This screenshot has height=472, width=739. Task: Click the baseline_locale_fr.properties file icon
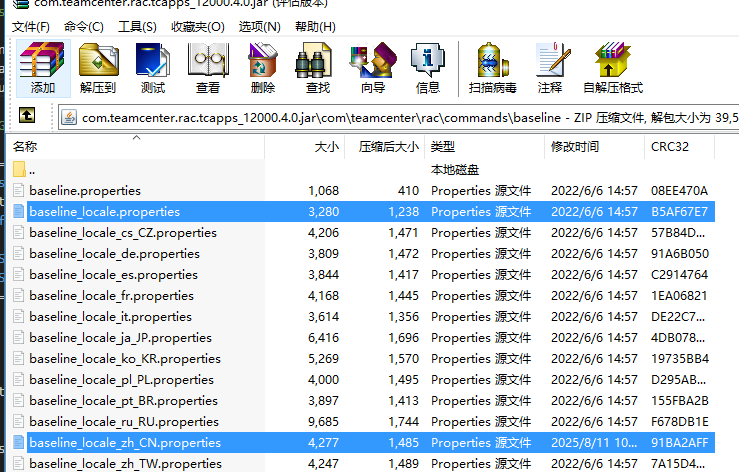18,296
